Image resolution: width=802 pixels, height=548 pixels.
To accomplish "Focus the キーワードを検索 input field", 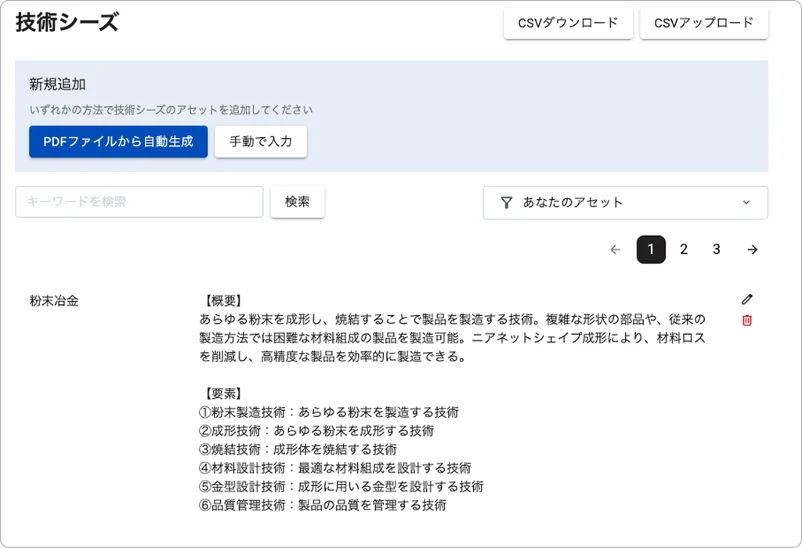I will 139,201.
